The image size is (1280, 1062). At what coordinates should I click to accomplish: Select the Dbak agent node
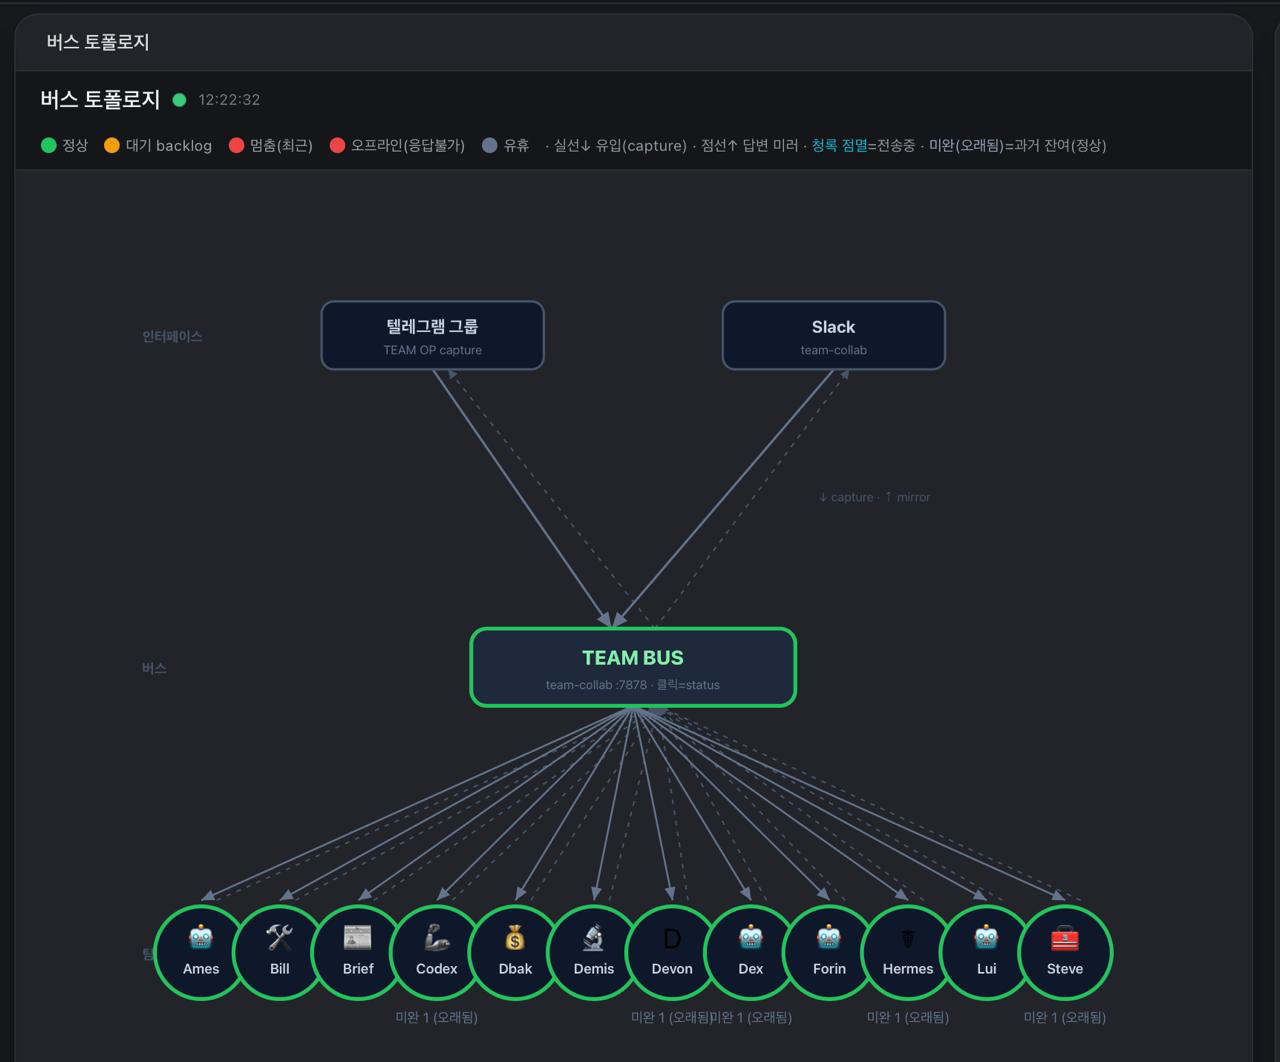515,953
